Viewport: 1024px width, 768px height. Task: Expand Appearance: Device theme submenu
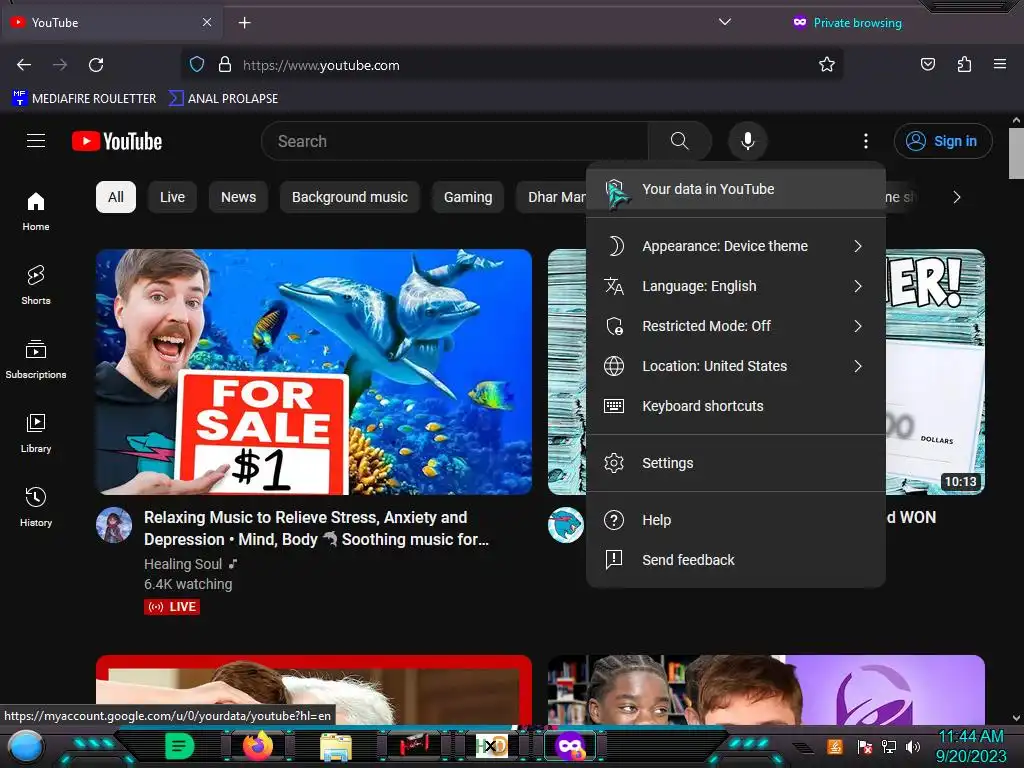pyautogui.click(x=736, y=246)
